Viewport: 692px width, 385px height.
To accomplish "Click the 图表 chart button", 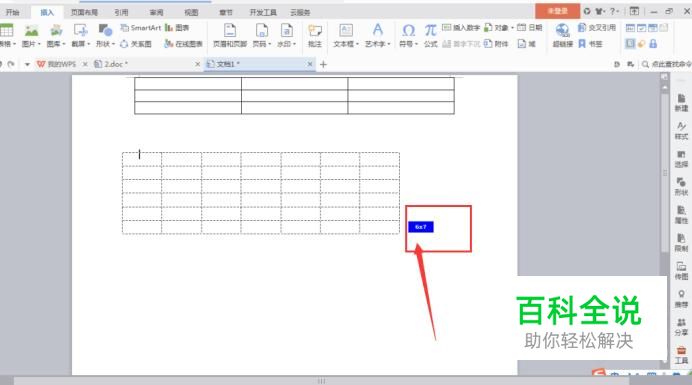I will tap(177, 28).
